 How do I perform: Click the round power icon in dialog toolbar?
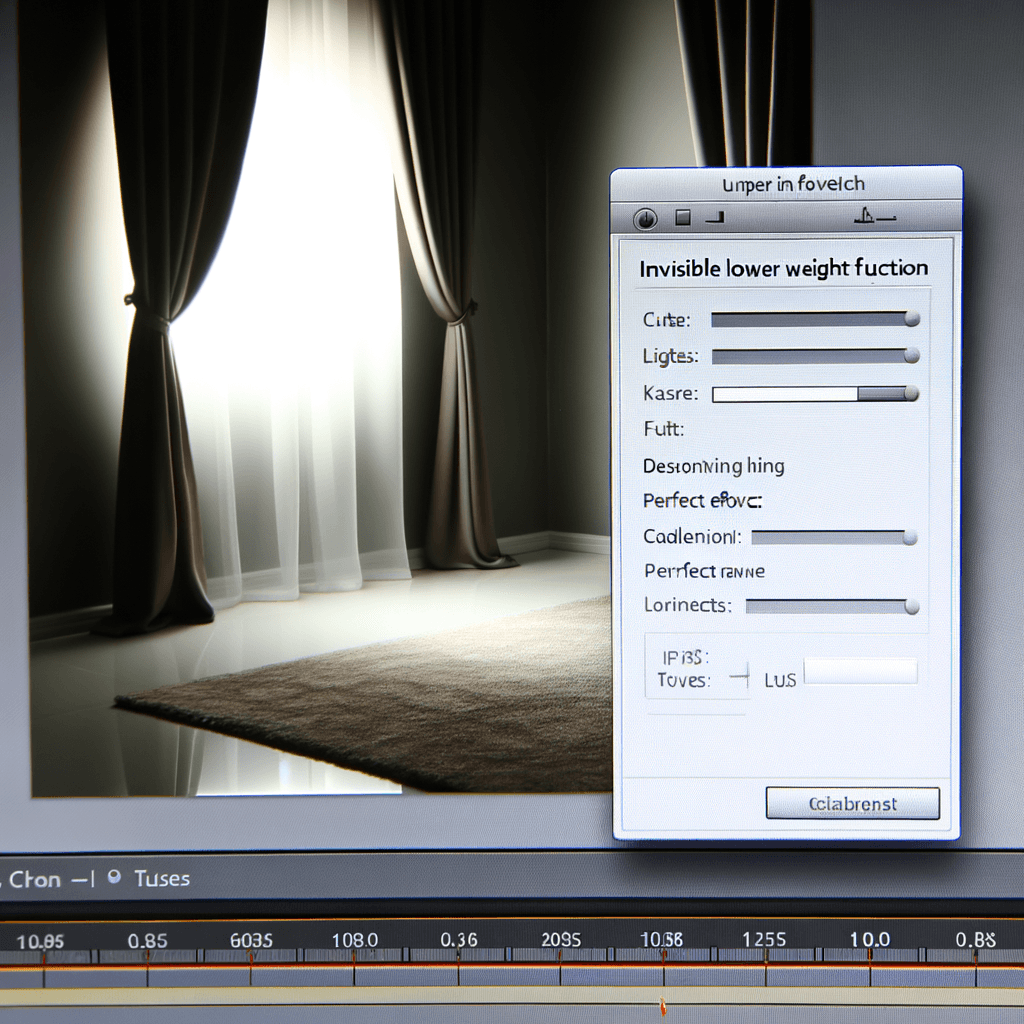[x=645, y=219]
